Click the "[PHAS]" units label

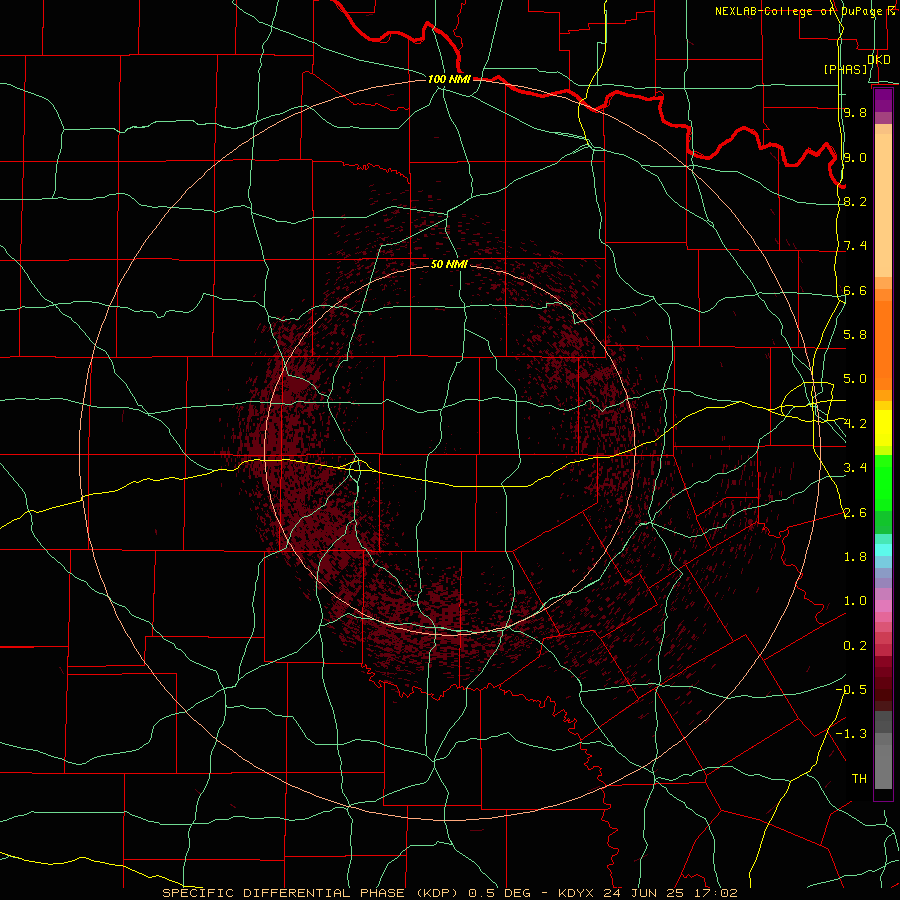[845, 69]
